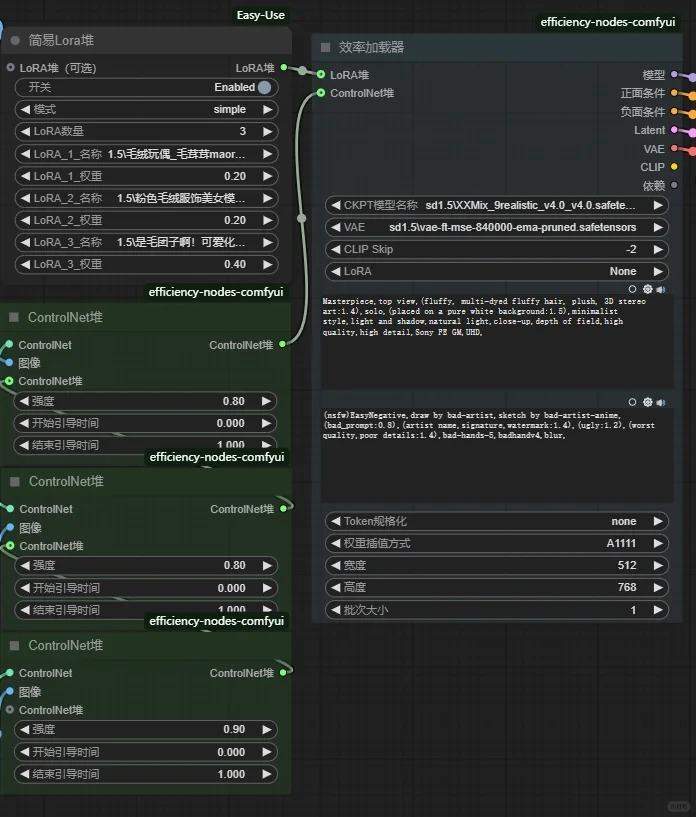696x817 pixels.
Task: Click the link midpoint dot between the LoRA堆 ports
Action: point(302,70)
